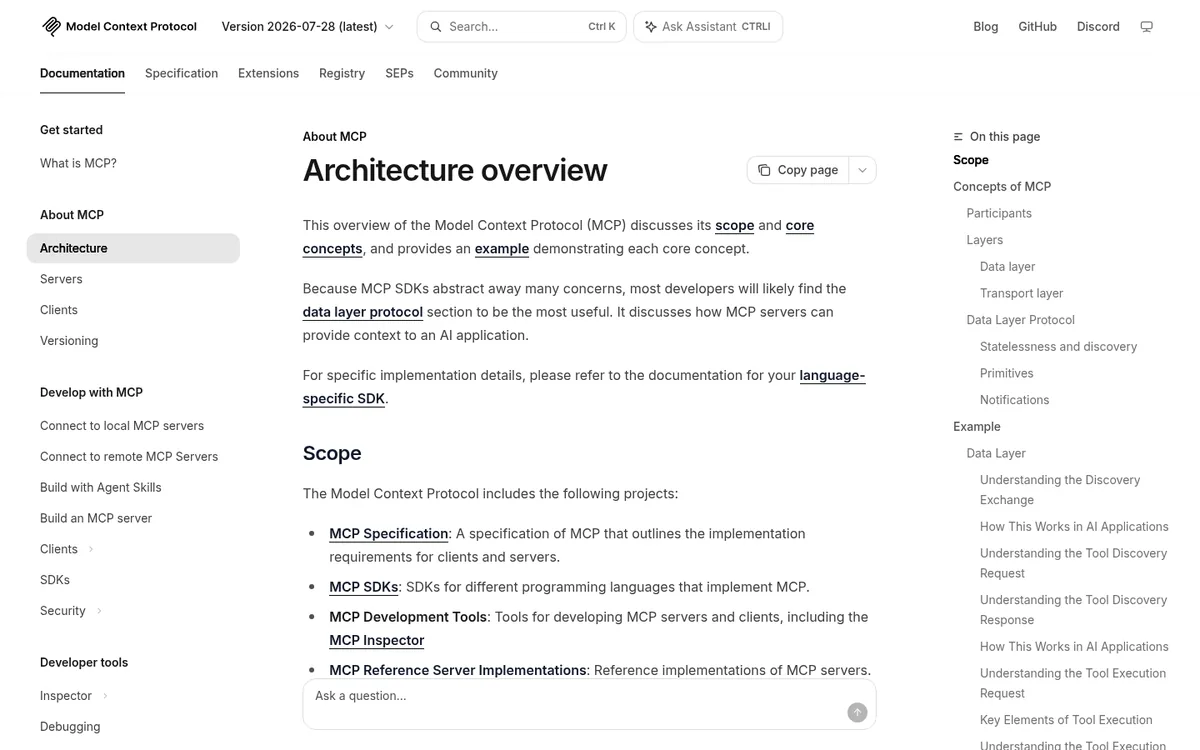Open Build with Agent Skills

(x=100, y=488)
